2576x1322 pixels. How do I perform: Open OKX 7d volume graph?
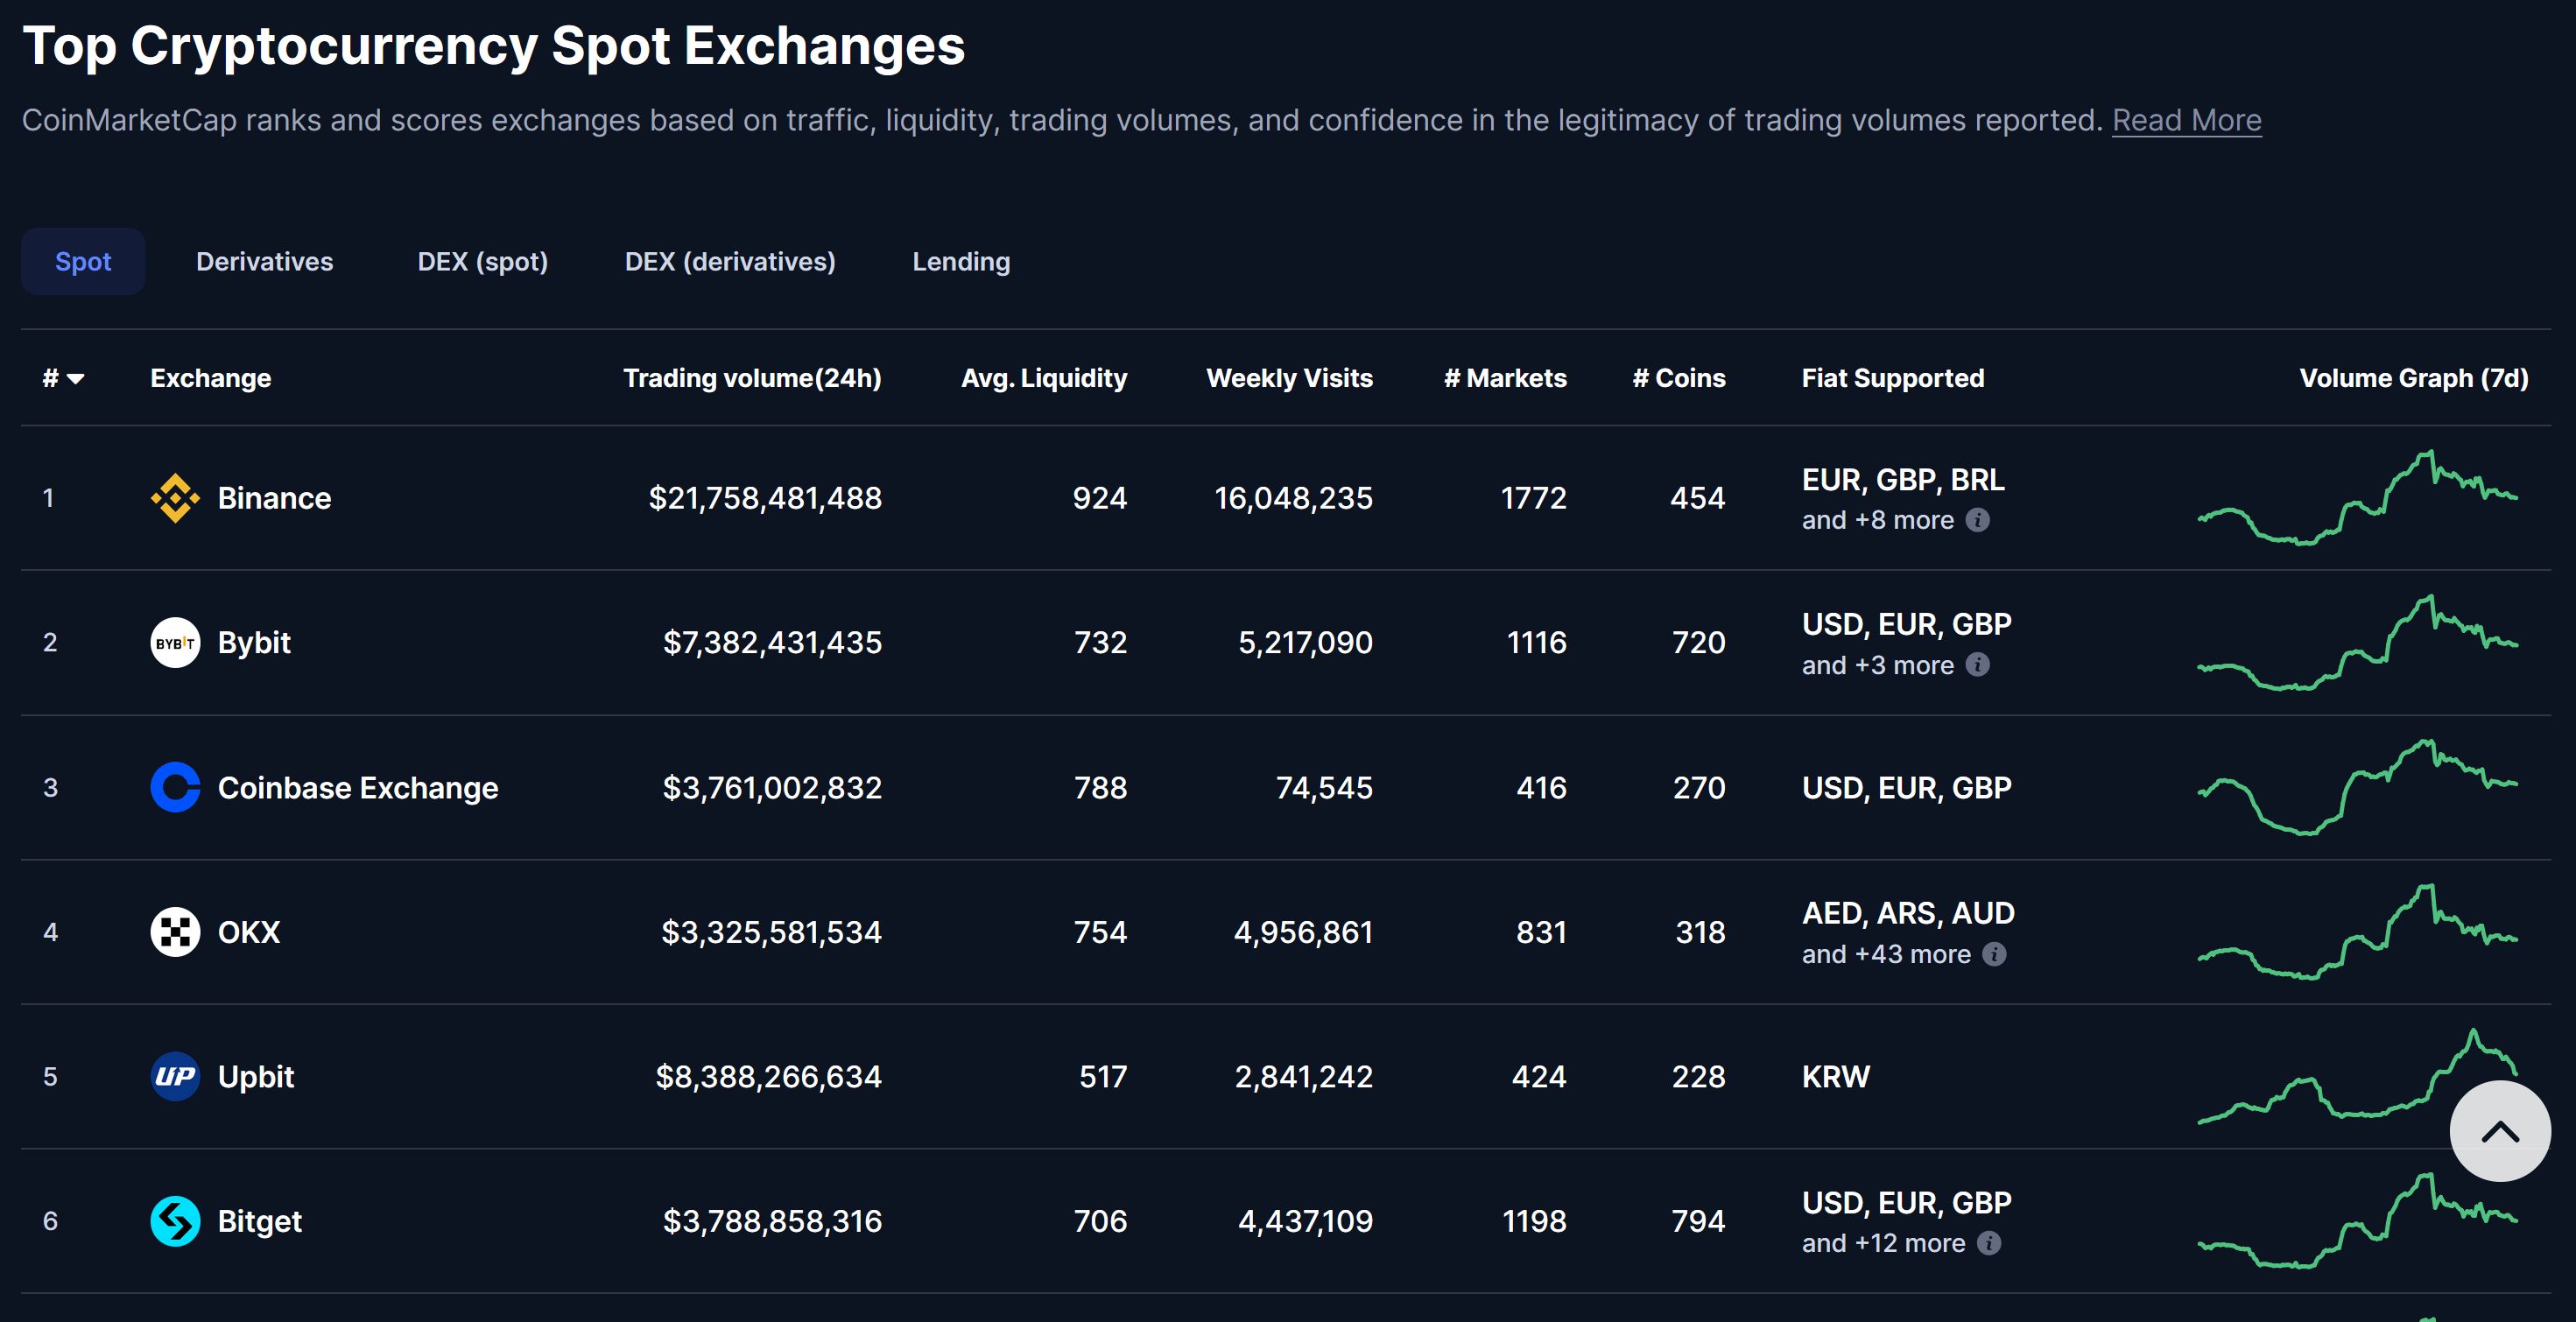[2357, 932]
